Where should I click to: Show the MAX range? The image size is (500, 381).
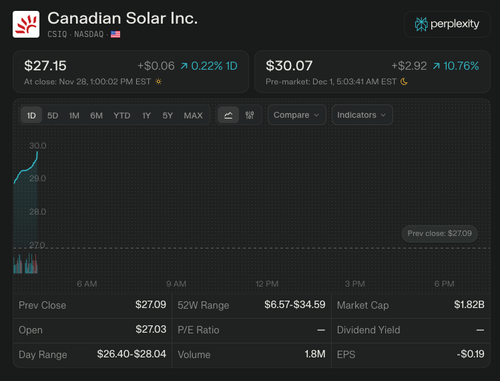pyautogui.click(x=193, y=115)
